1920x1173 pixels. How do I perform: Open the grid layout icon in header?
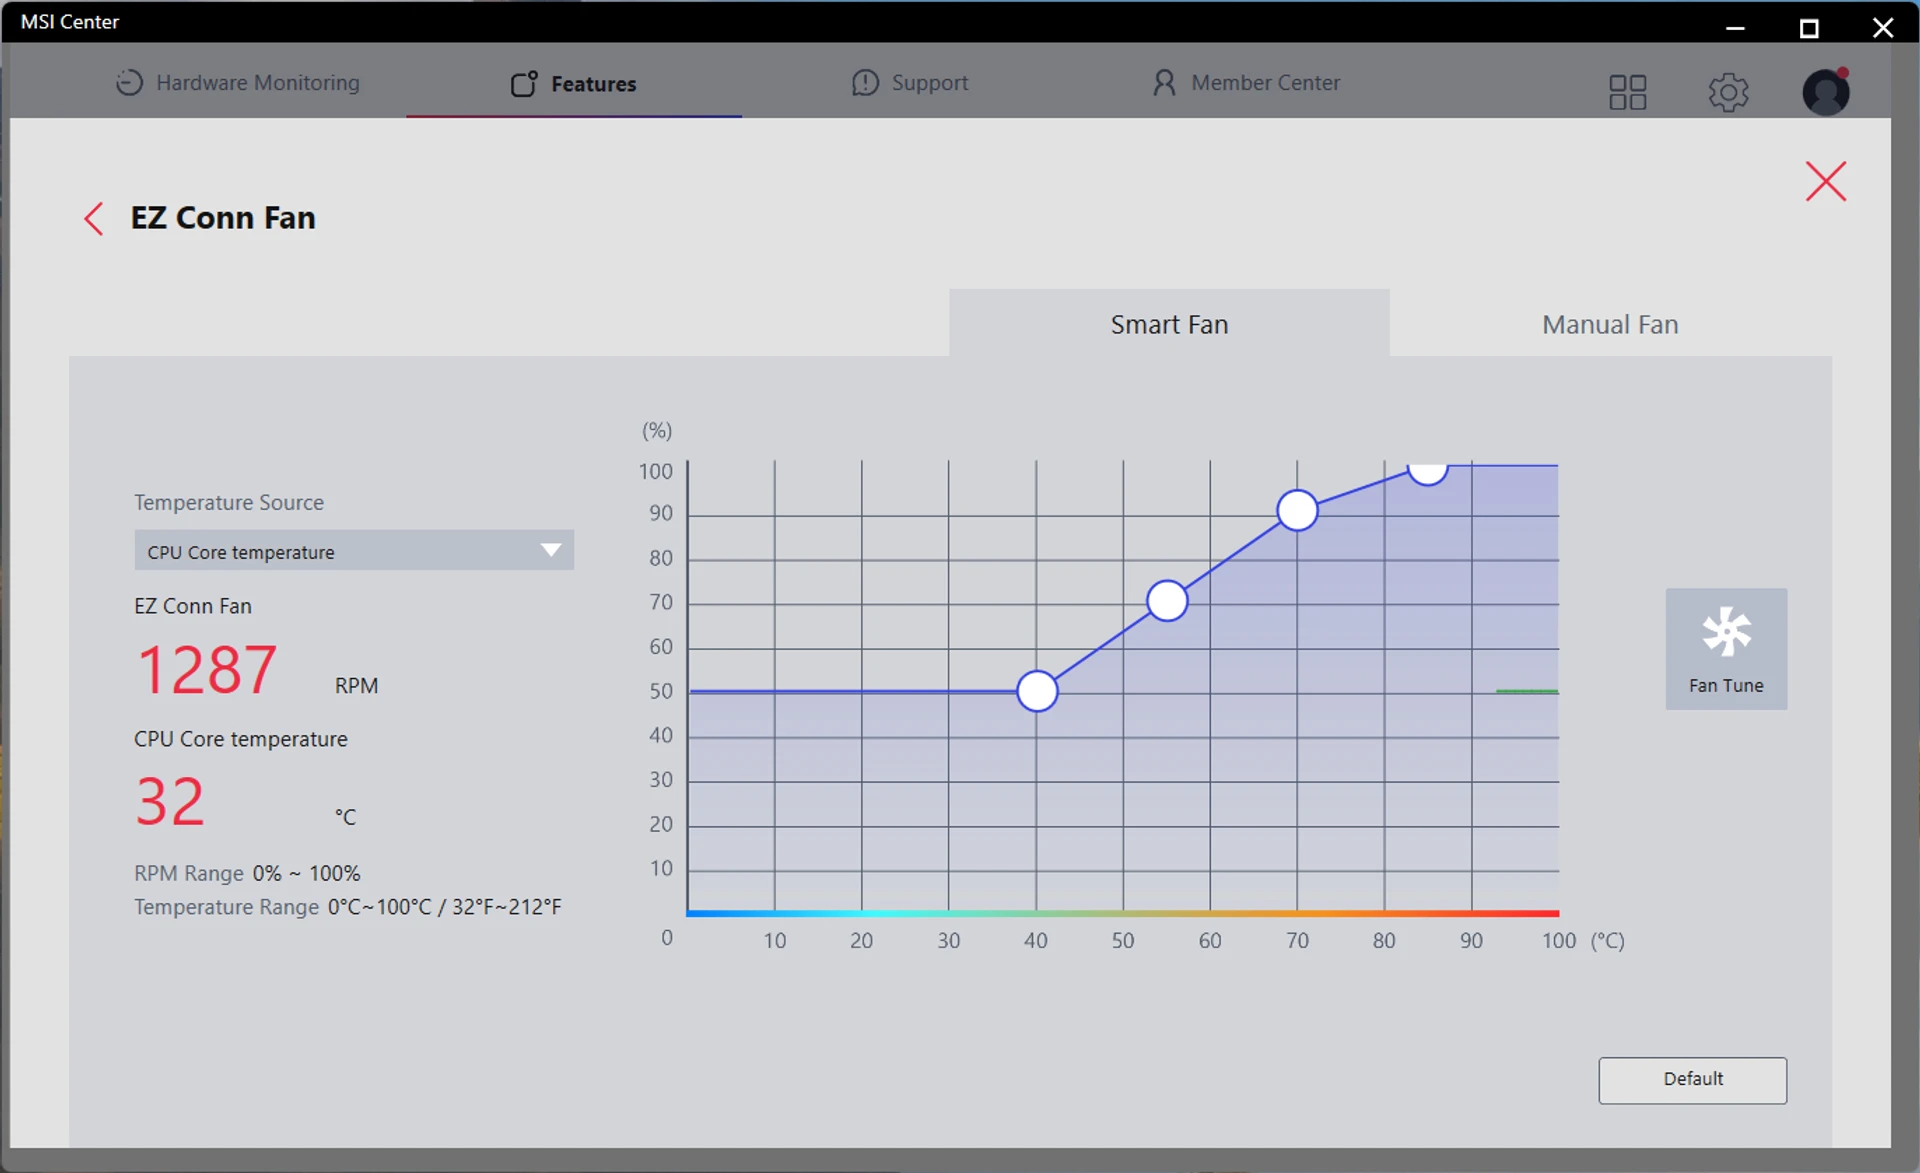[1627, 93]
